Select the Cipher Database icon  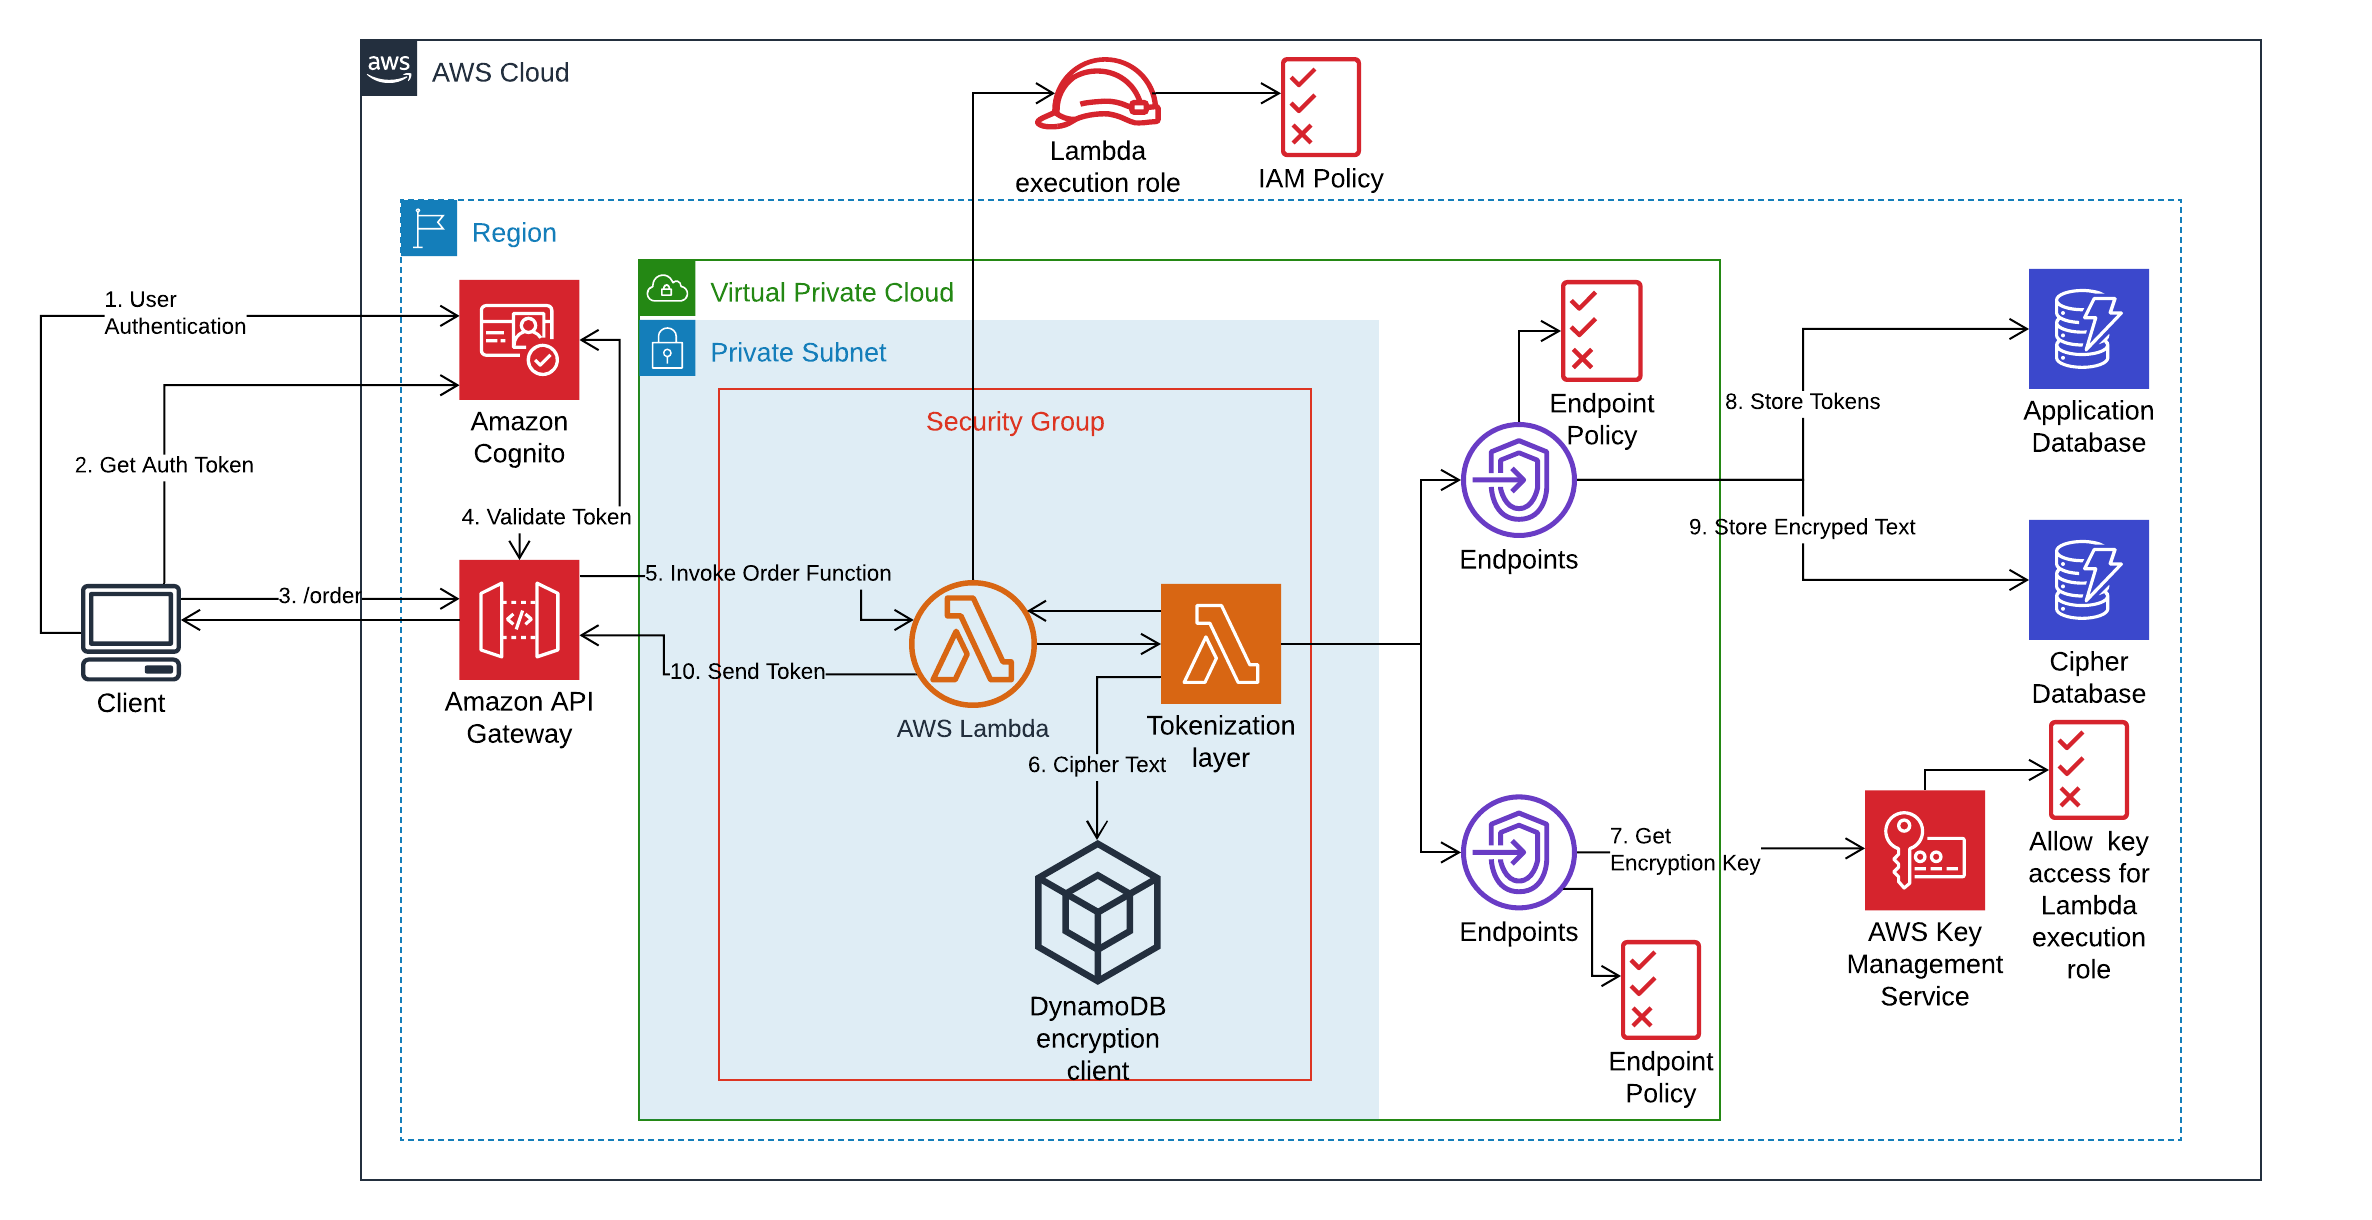pyautogui.click(x=2088, y=580)
